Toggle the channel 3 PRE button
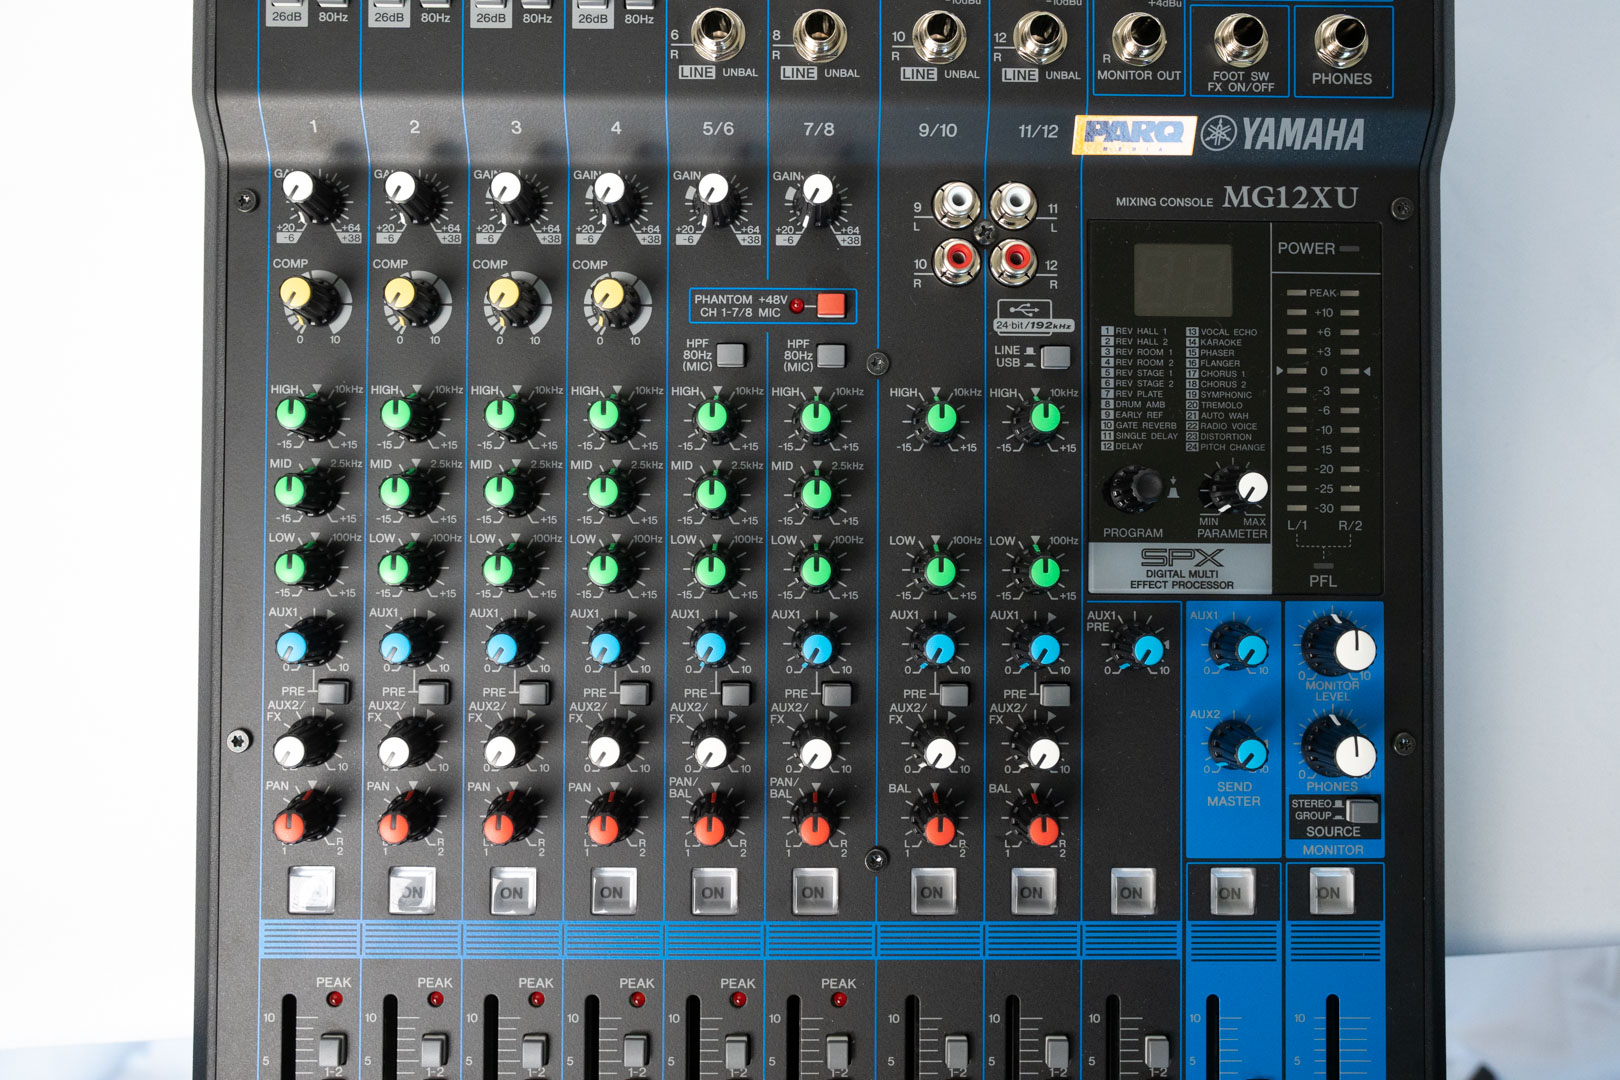This screenshot has height=1080, width=1620. pyautogui.click(x=534, y=692)
